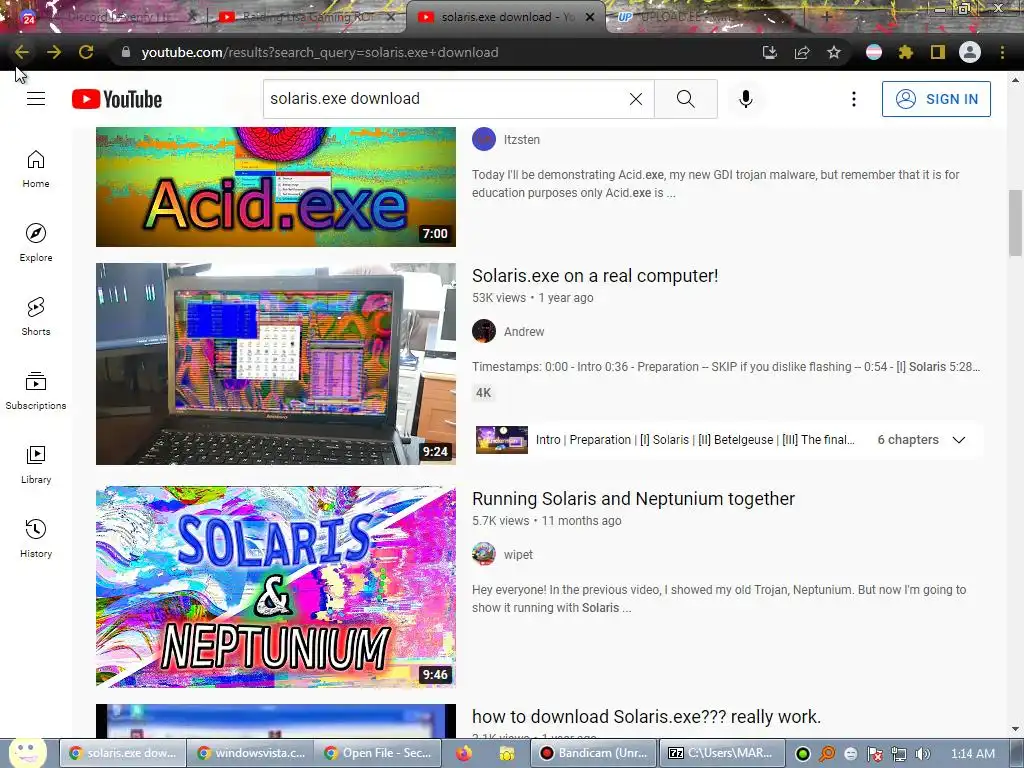Click the volume speaker tray icon
The height and width of the screenshot is (768, 1024).
[x=923, y=754]
